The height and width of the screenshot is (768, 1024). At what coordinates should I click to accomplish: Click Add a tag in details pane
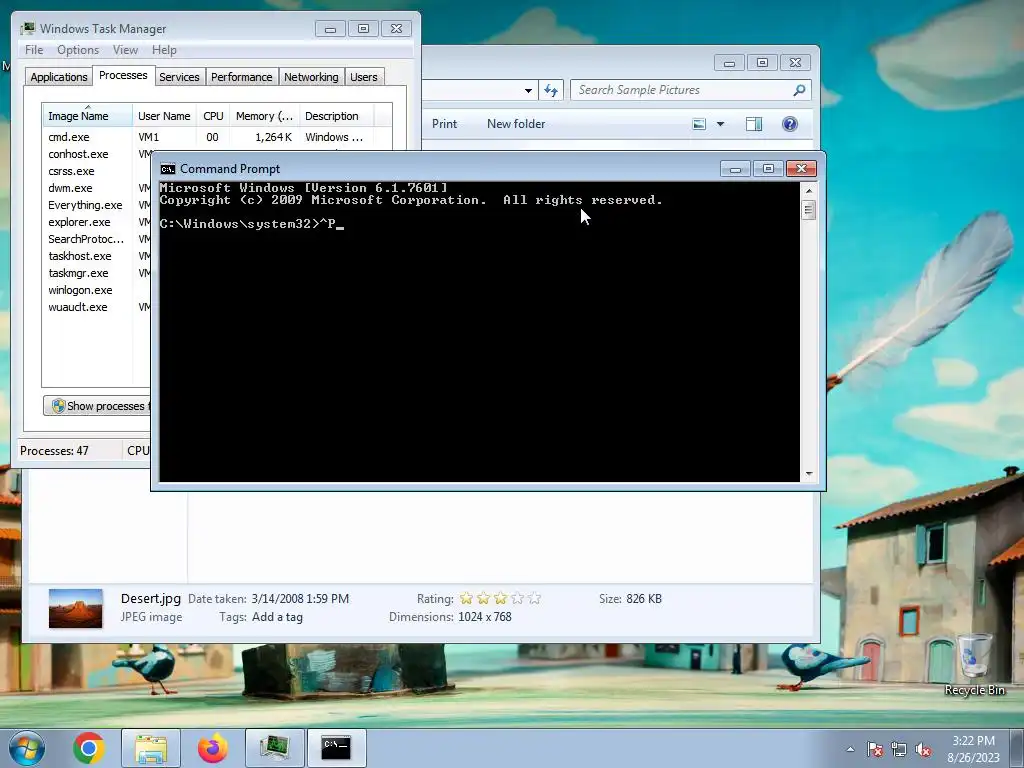coord(277,617)
